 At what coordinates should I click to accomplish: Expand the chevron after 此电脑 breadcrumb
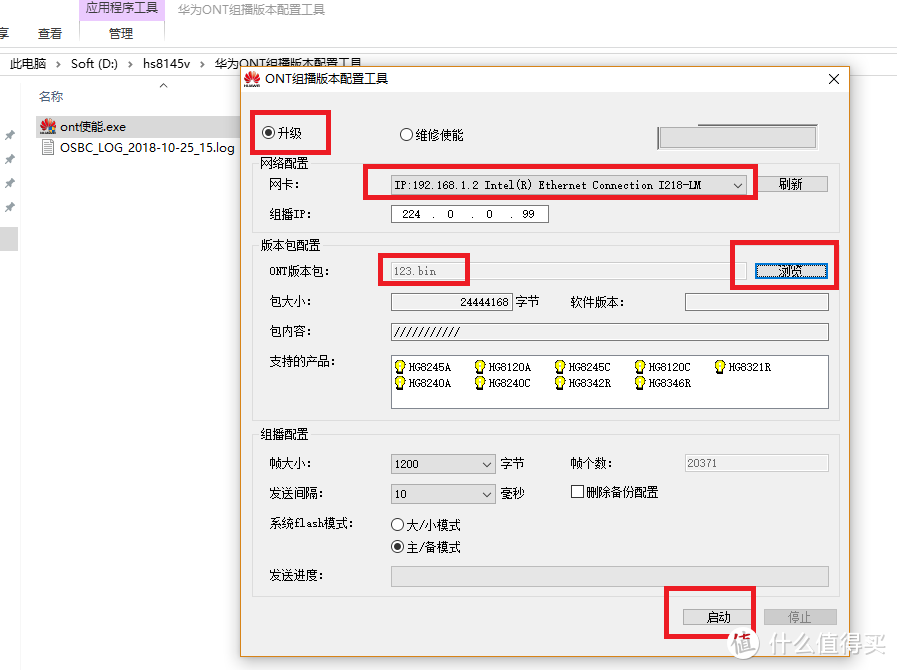58,64
